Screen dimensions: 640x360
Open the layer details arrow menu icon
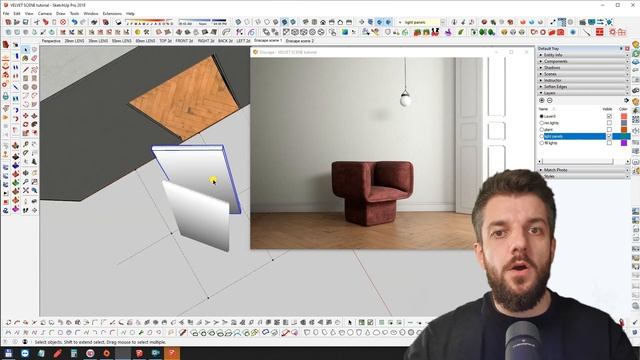pyautogui.click(x=626, y=100)
